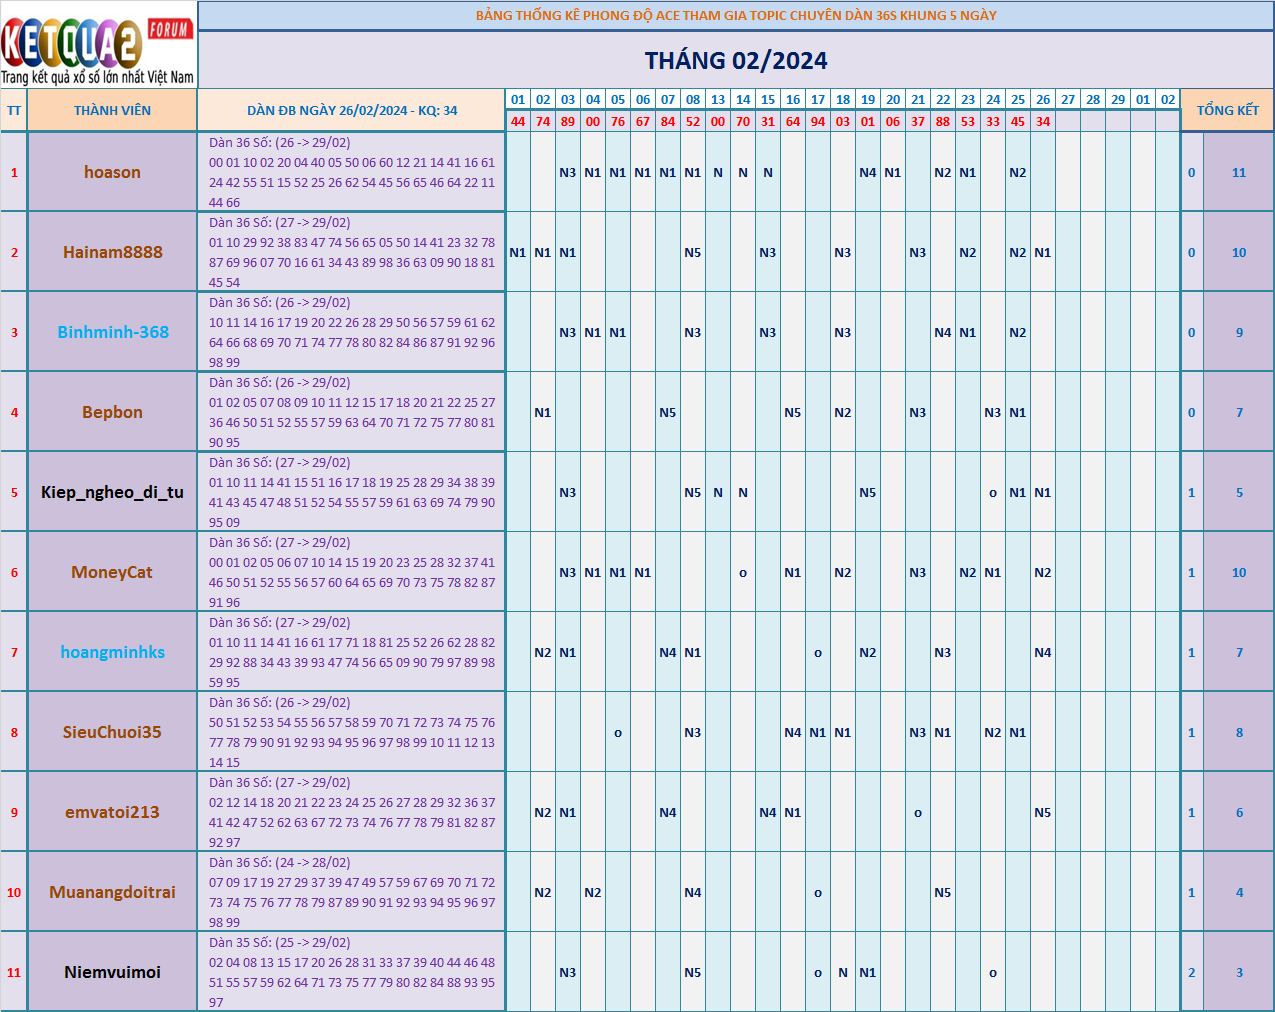Click Muanangdoitrai's N5 cell on day 22
This screenshot has height=1012, width=1275.
(943, 892)
